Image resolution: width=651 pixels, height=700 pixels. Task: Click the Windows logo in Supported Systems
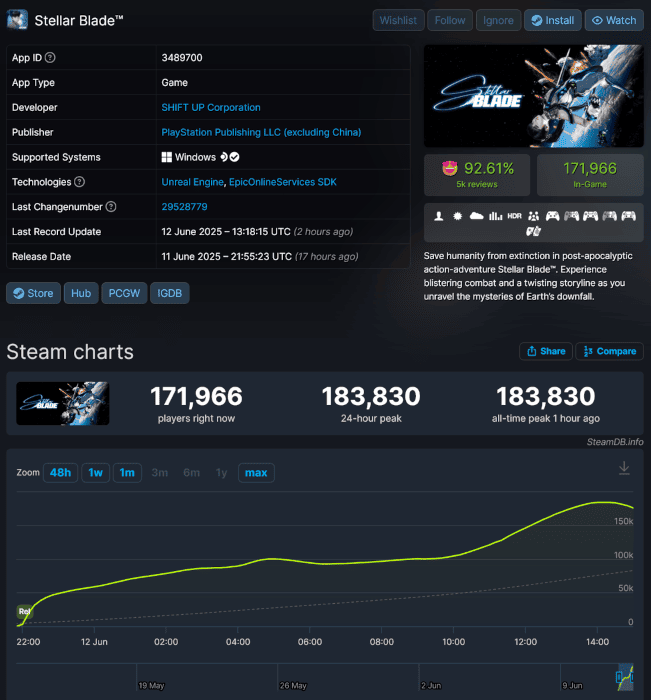pyautogui.click(x=167, y=157)
